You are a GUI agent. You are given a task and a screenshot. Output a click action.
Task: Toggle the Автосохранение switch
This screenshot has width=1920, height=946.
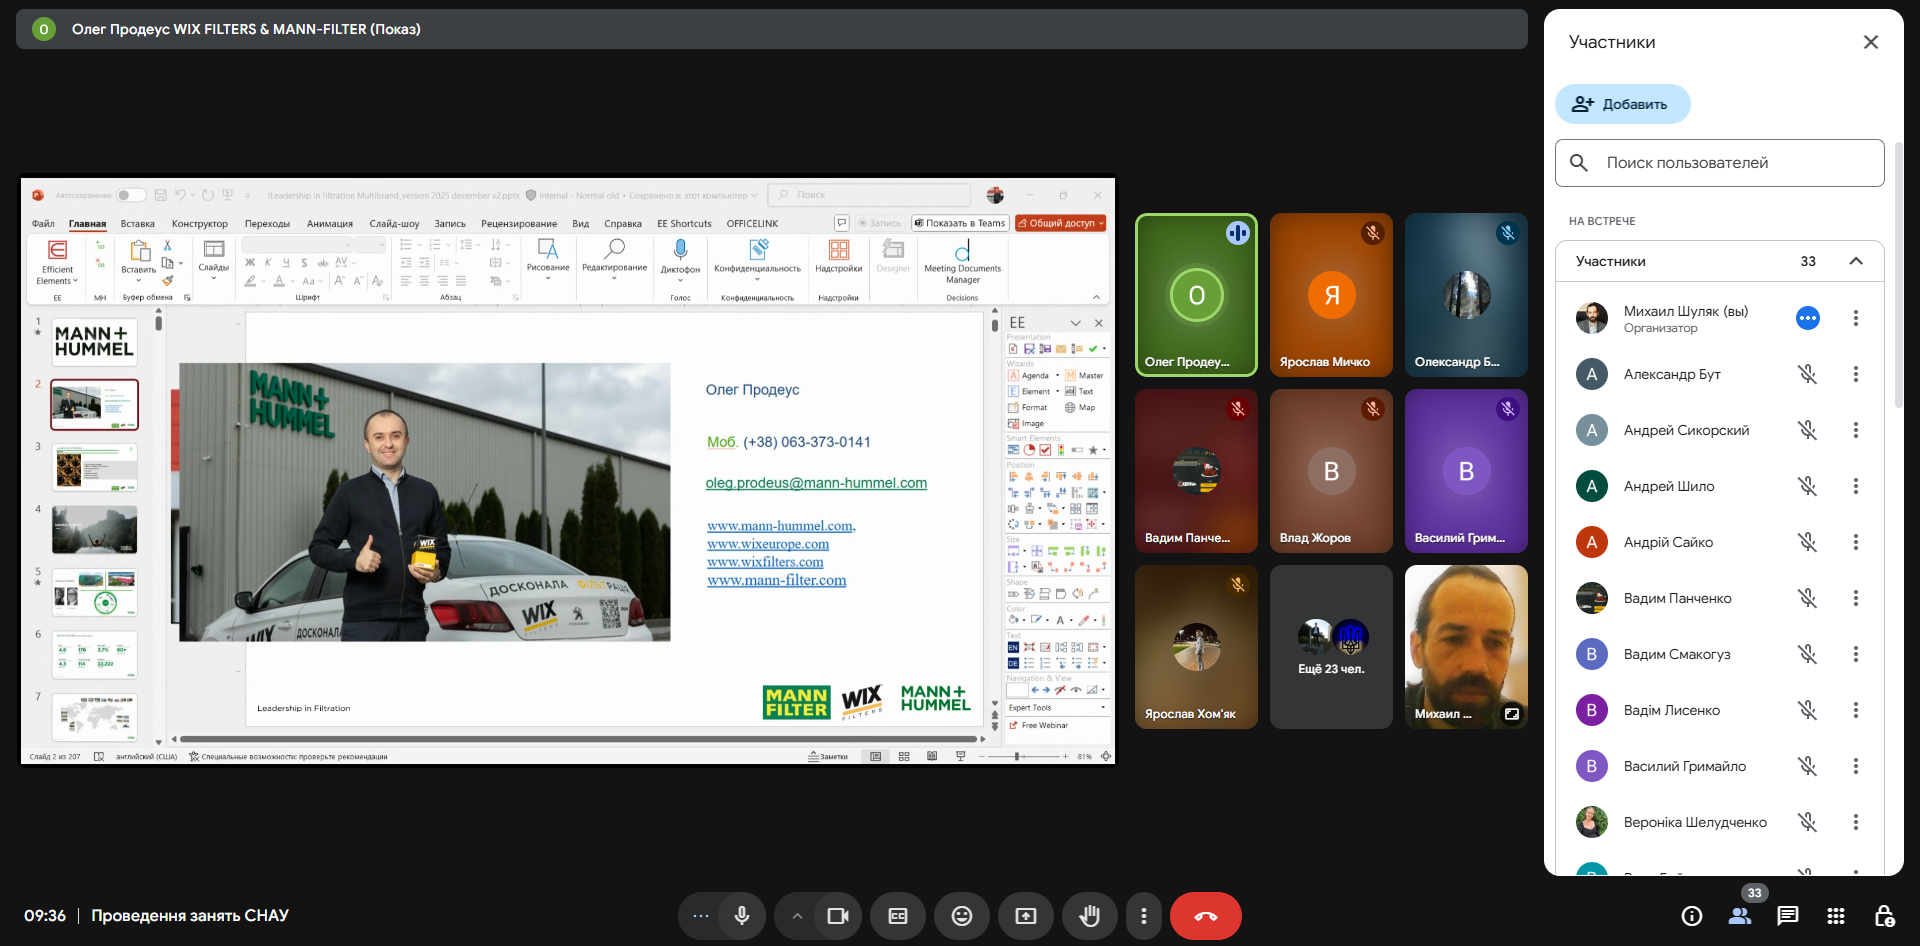tap(131, 195)
